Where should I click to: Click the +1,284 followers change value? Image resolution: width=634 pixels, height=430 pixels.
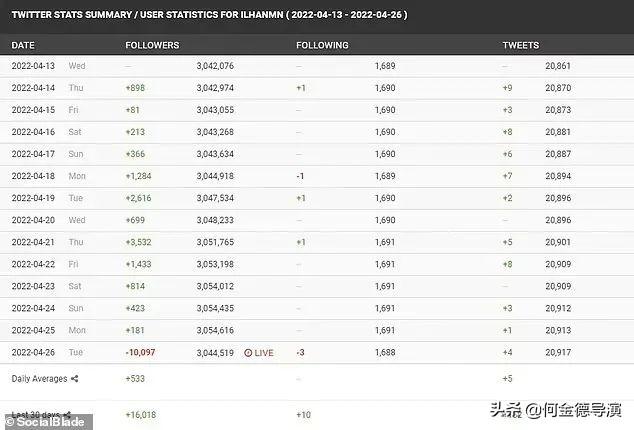pyautogui.click(x=138, y=176)
